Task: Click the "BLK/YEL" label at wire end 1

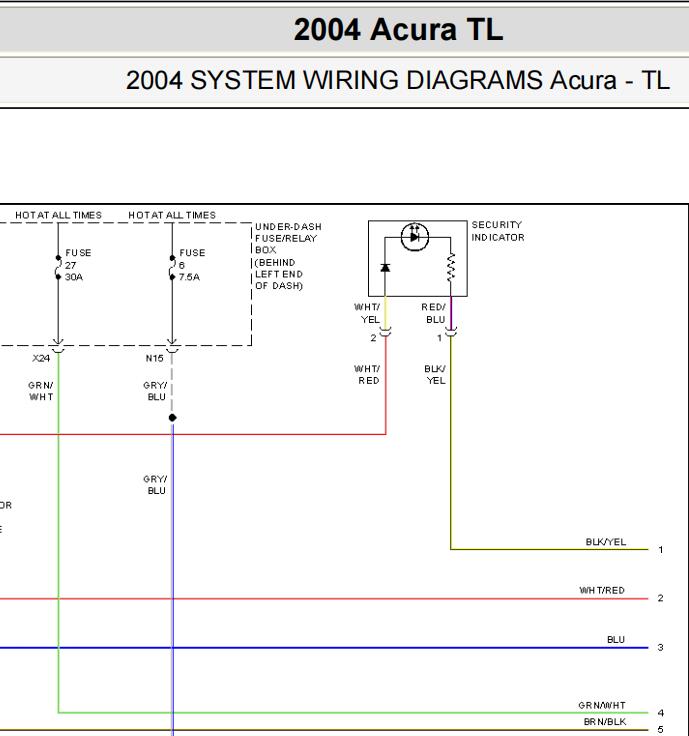Action: [x=605, y=542]
